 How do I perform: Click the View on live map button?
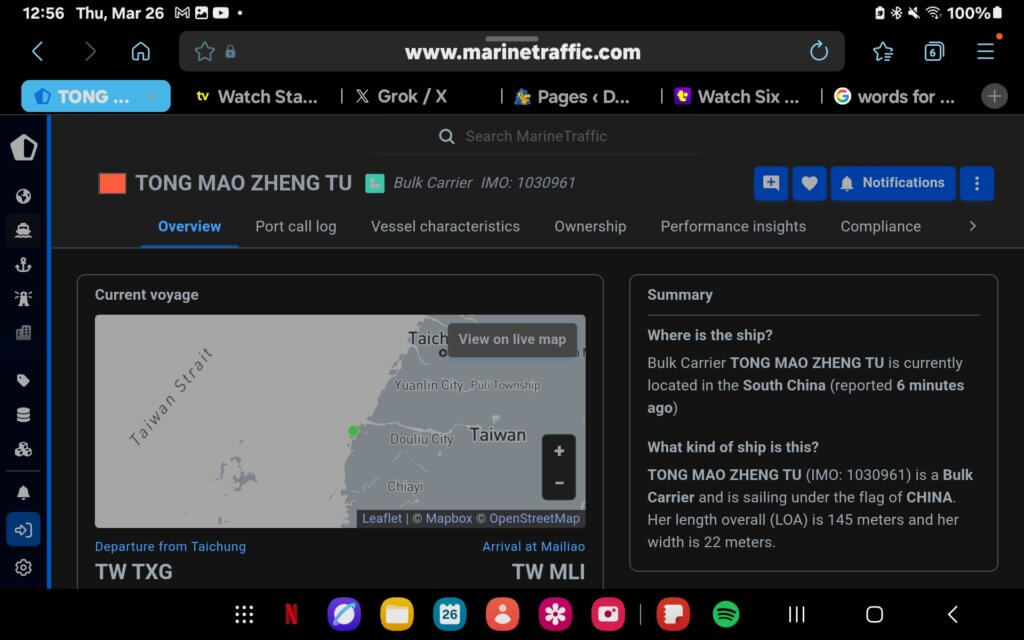click(x=512, y=339)
